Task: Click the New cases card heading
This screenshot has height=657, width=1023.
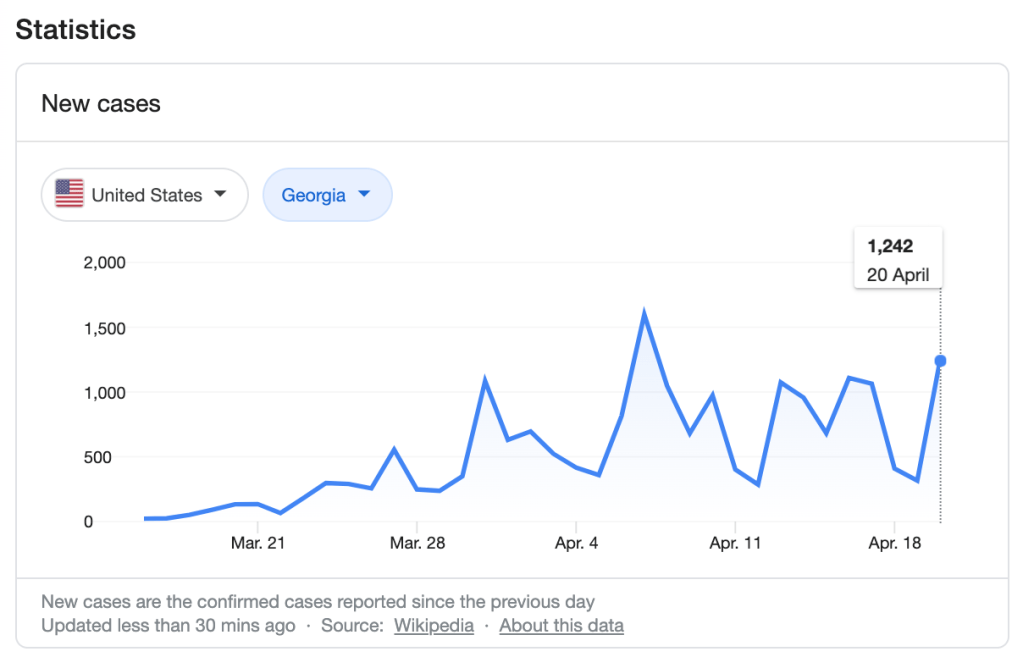Action: point(101,104)
